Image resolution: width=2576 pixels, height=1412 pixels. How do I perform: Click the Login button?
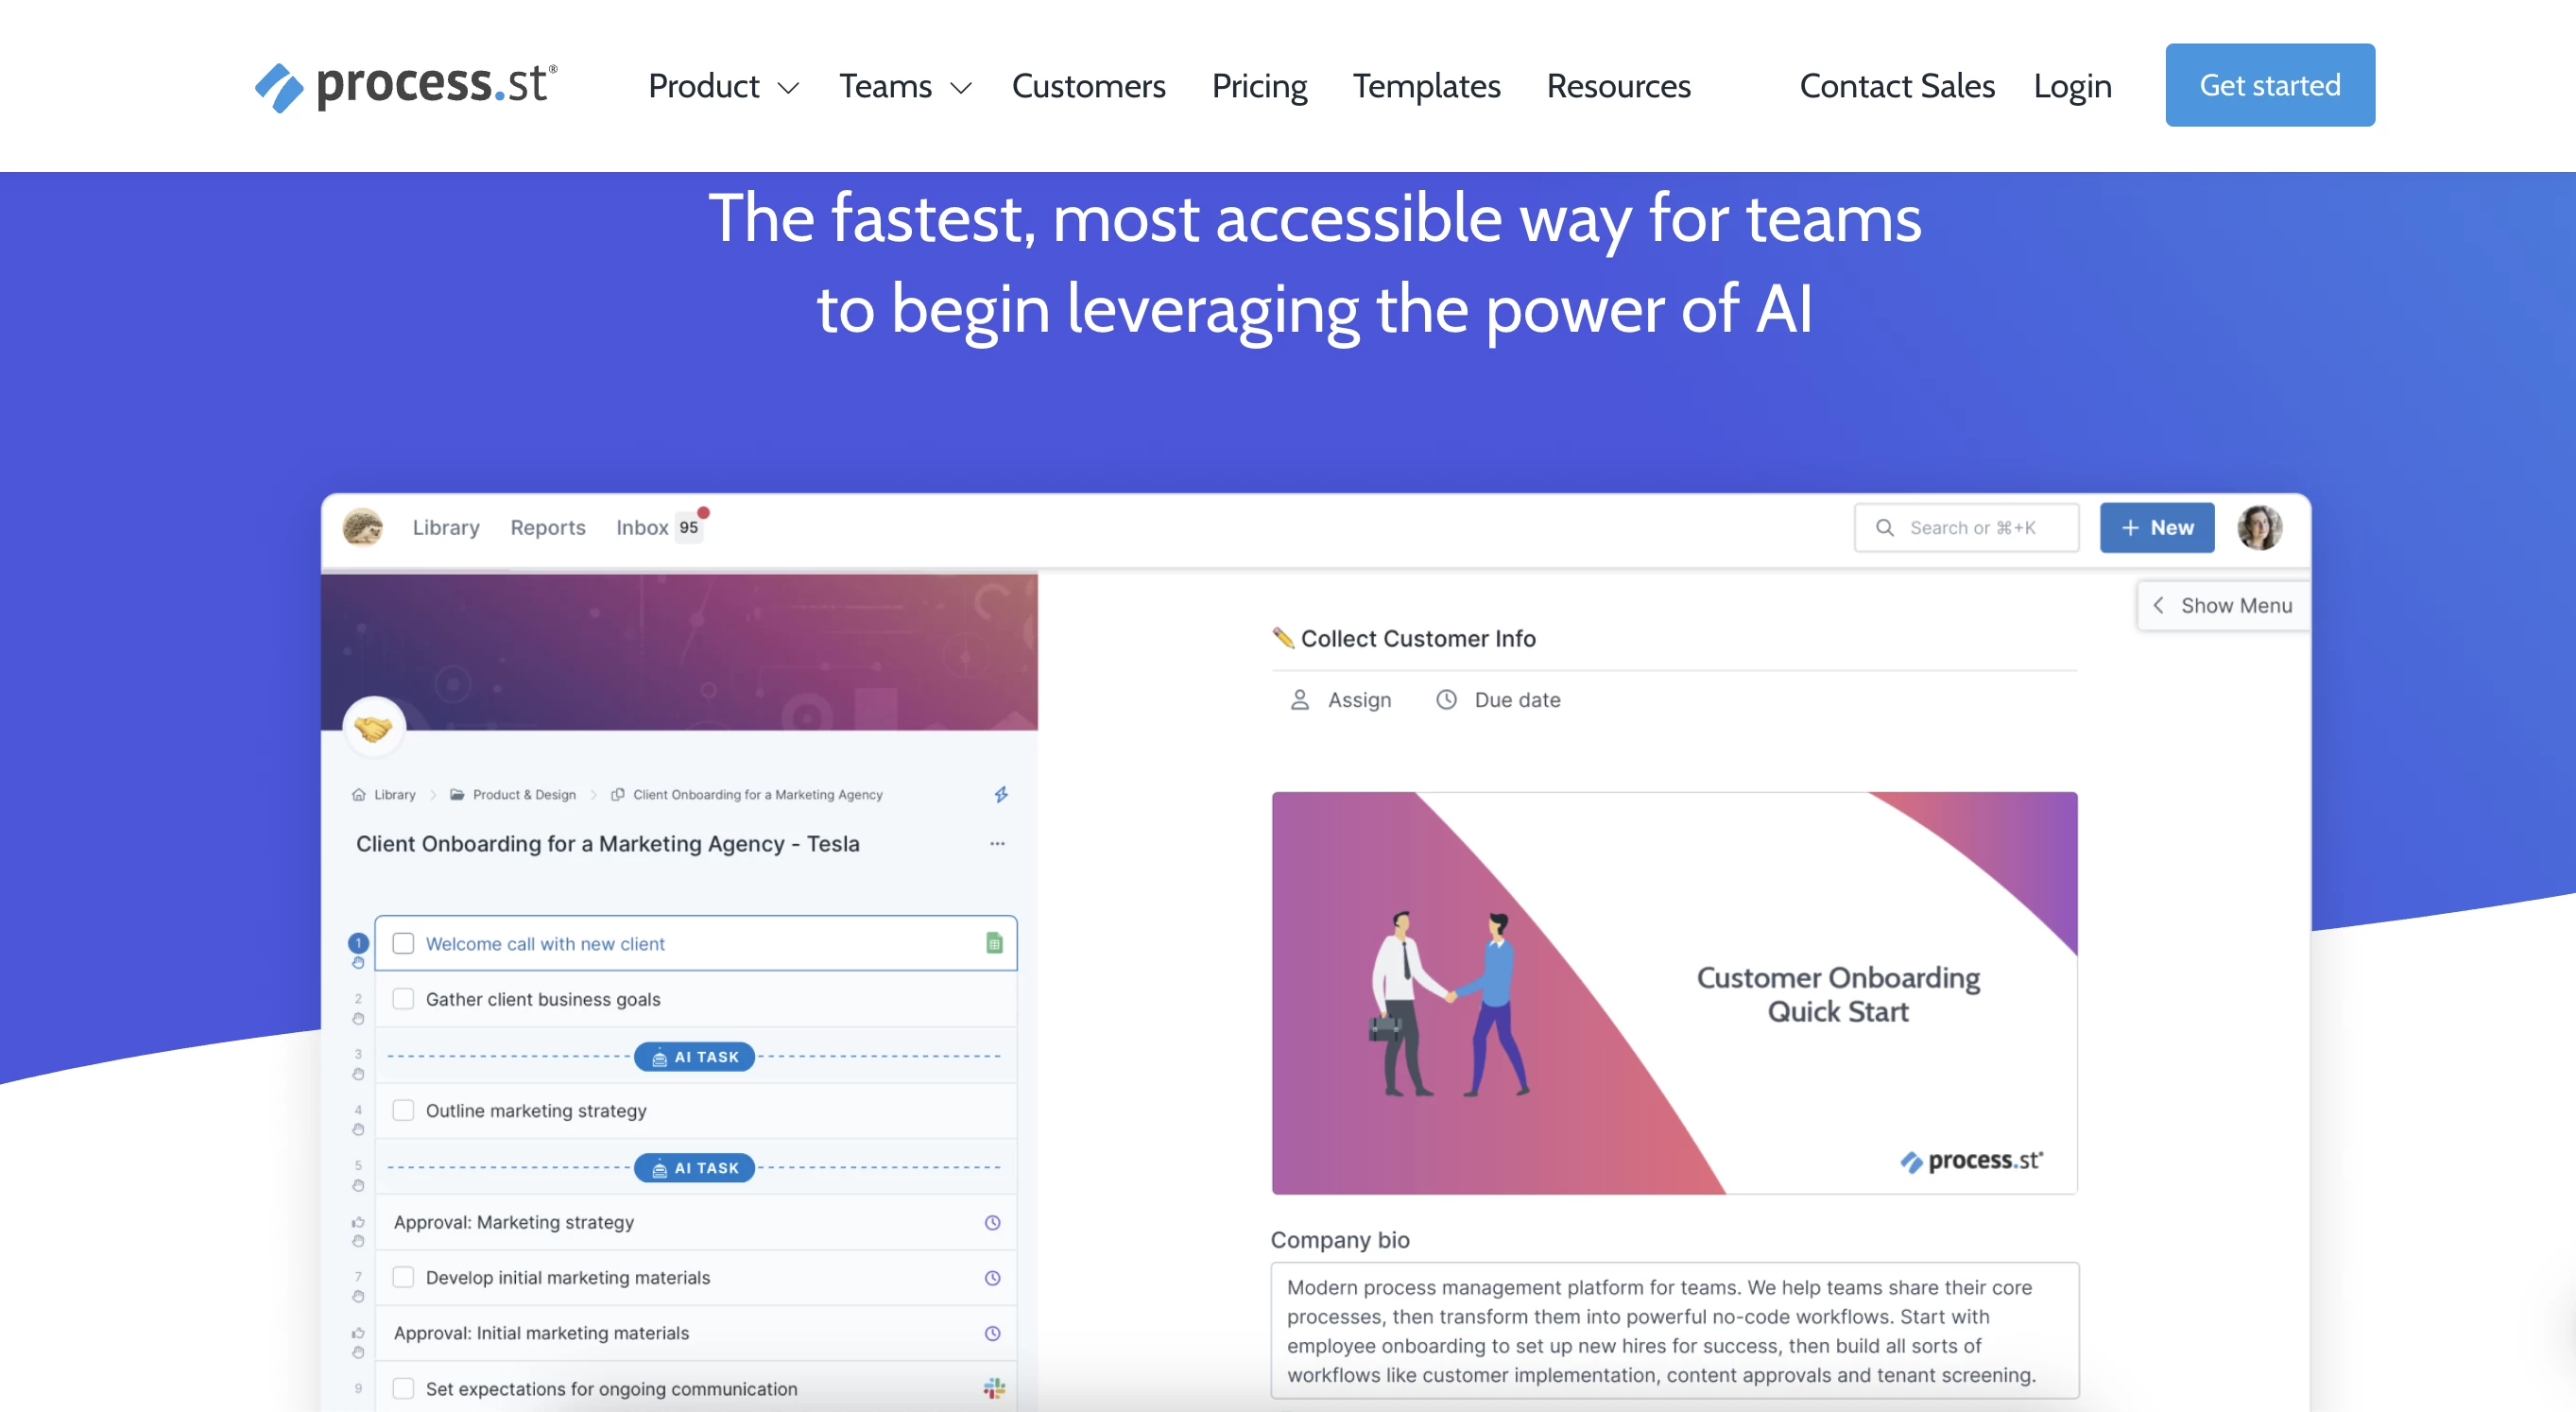2072,83
